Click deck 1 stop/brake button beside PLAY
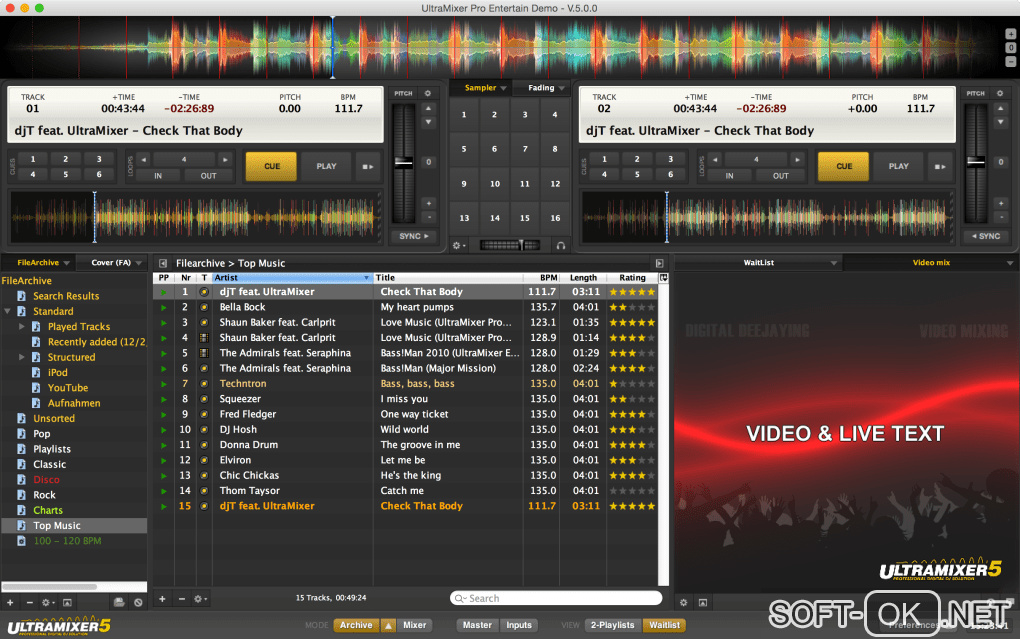This screenshot has width=1020, height=639. 368,167
